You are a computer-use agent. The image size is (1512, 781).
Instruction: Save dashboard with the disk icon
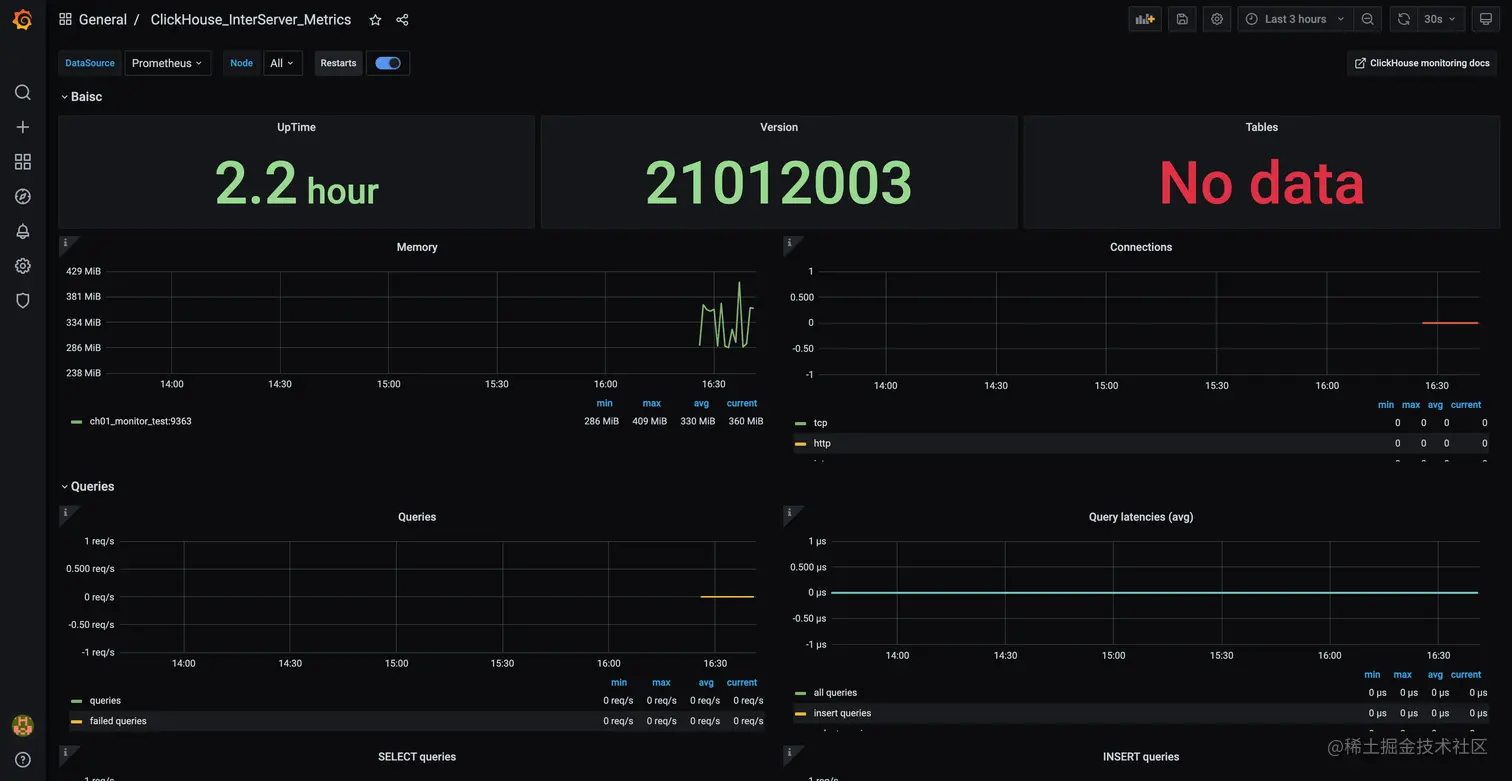pyautogui.click(x=1182, y=19)
